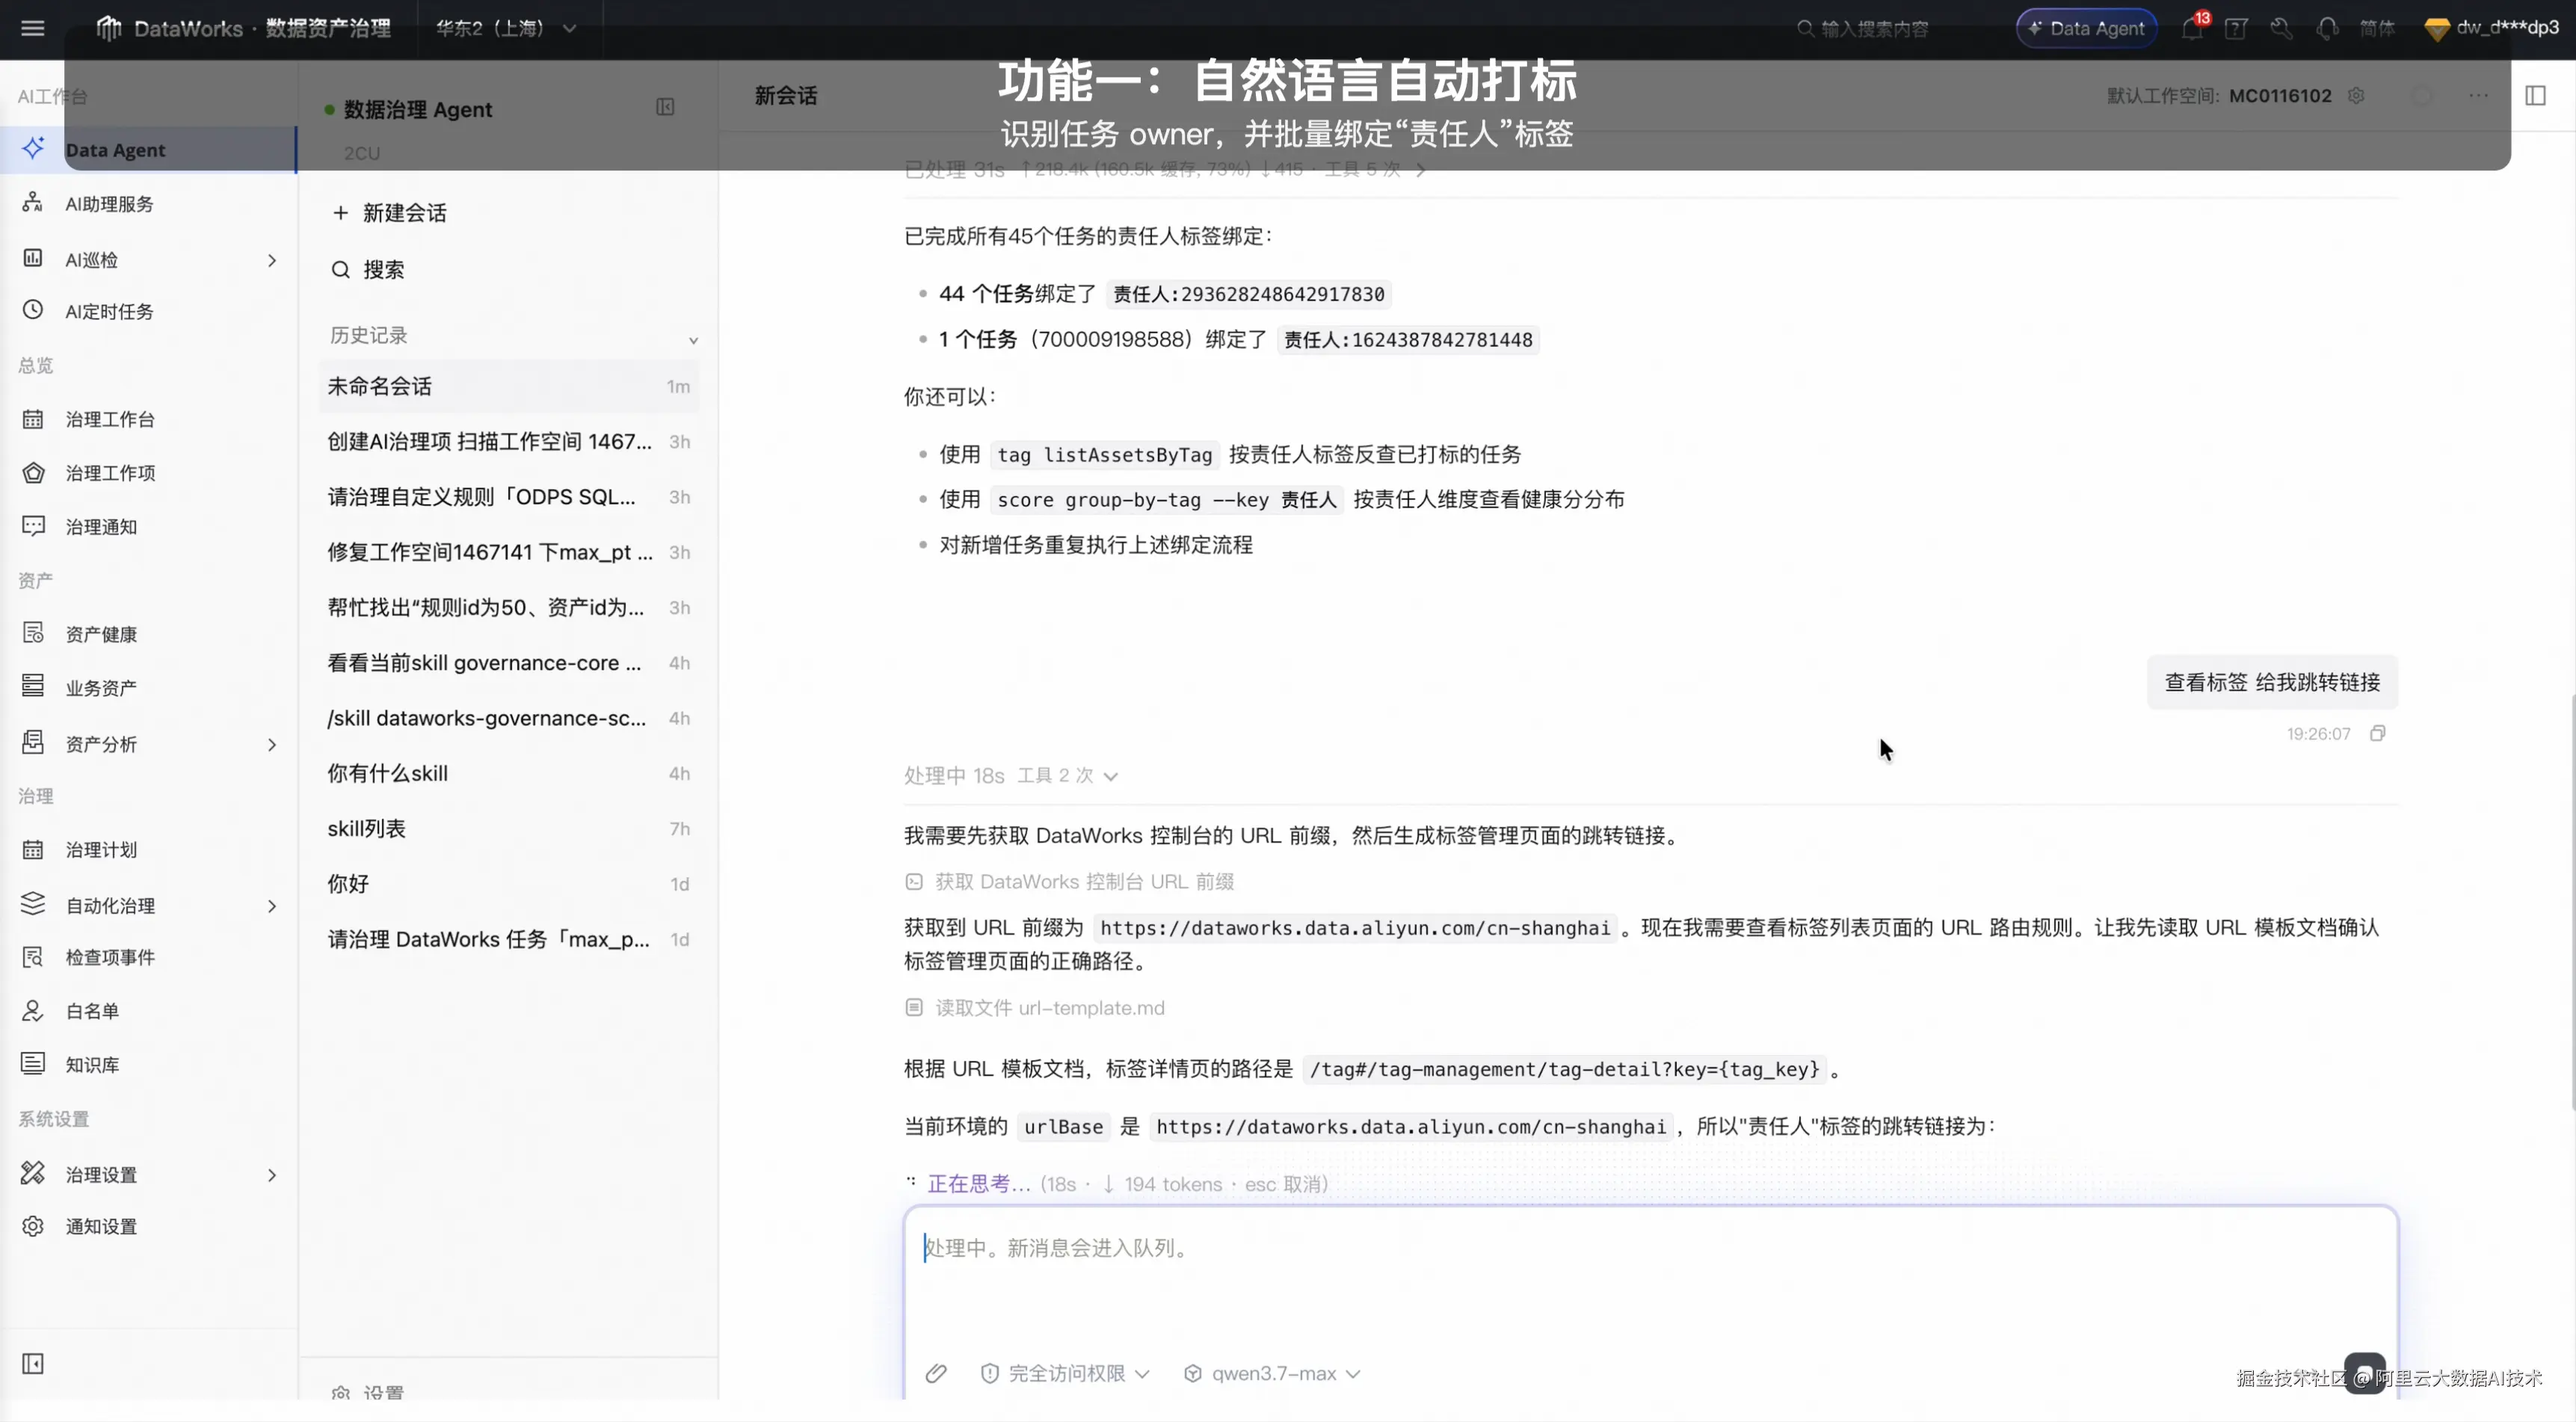The width and height of the screenshot is (2576, 1422).
Task: Click the 知识库 sidebar icon
Action: coord(33,1064)
